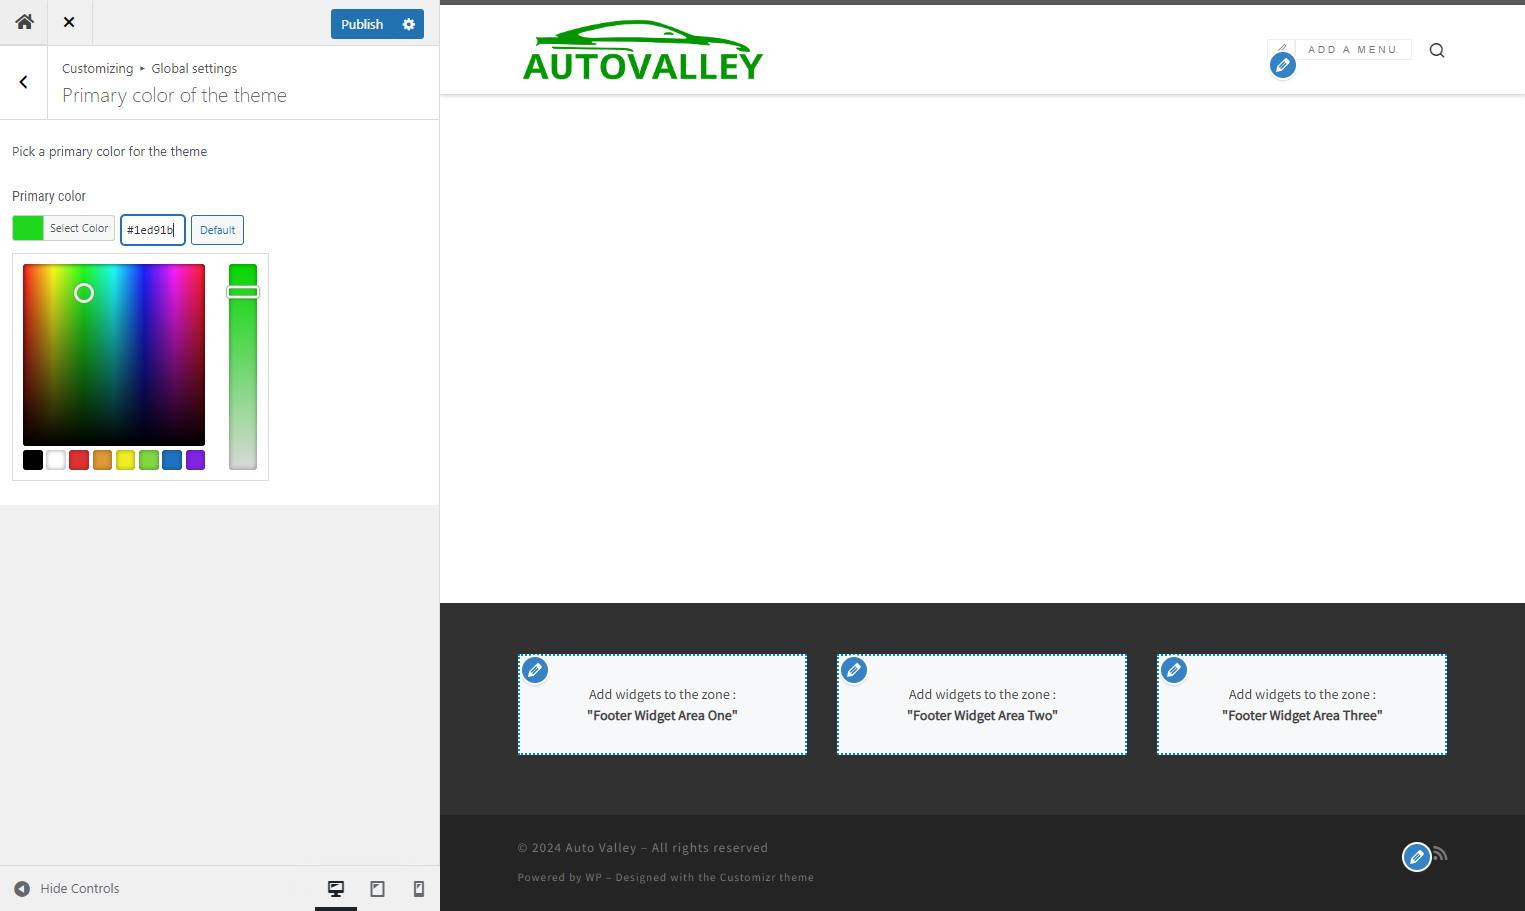The width and height of the screenshot is (1525, 911).
Task: Click the footer social links edit pencil
Action: pos(1416,857)
